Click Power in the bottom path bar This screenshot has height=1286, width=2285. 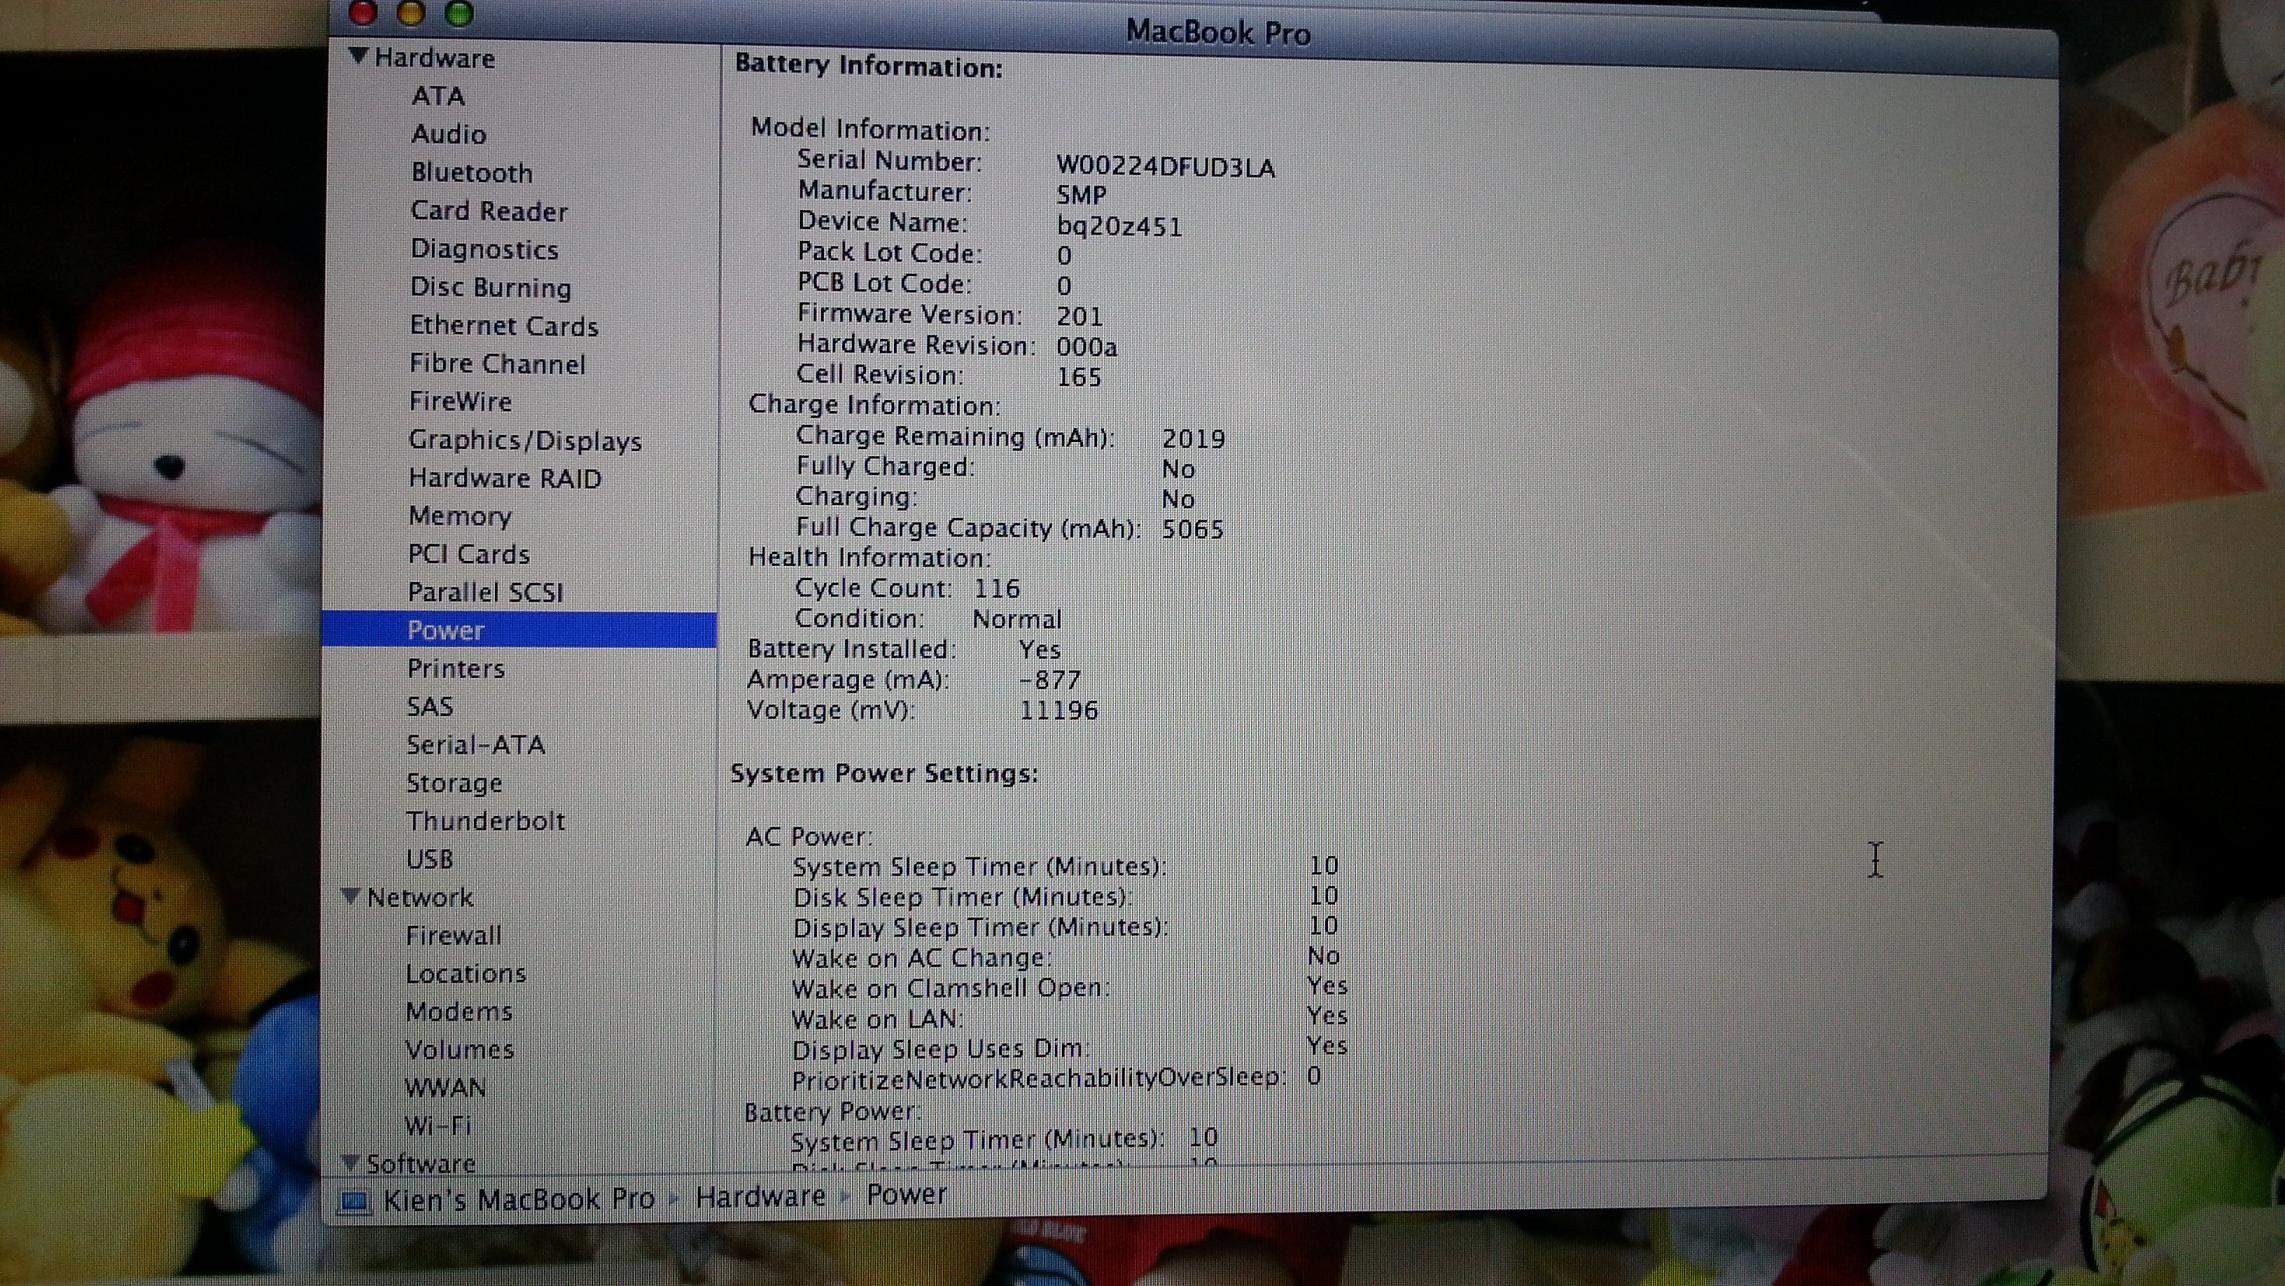(906, 1194)
